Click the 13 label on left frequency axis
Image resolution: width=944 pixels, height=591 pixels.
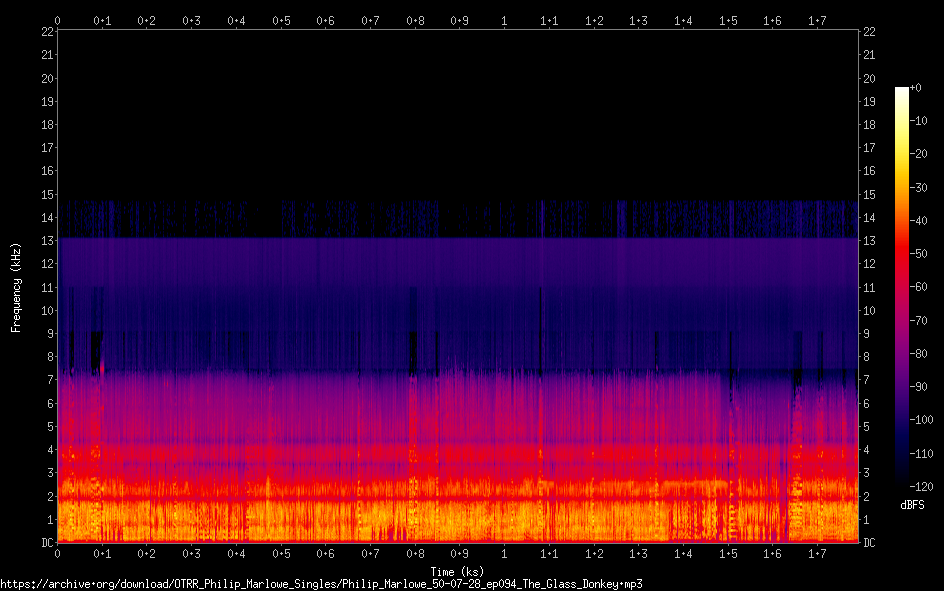pyautogui.click(x=46, y=241)
